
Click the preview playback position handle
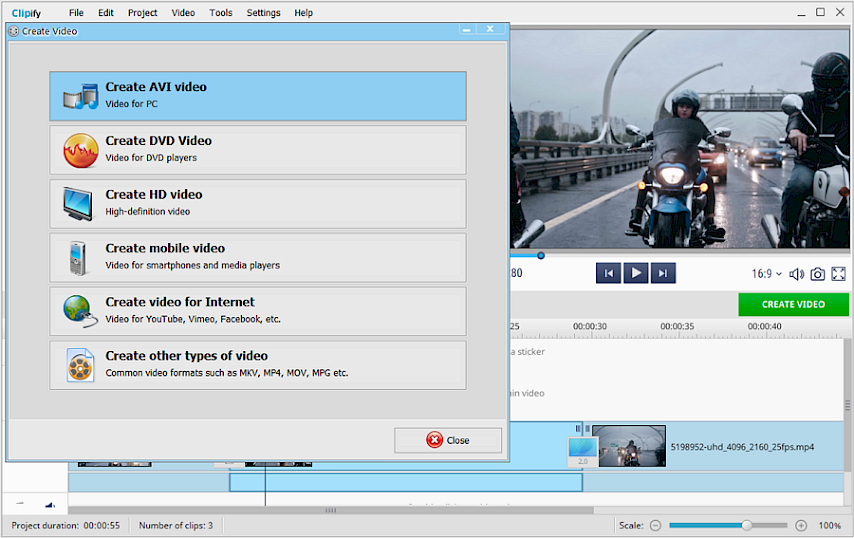point(541,255)
